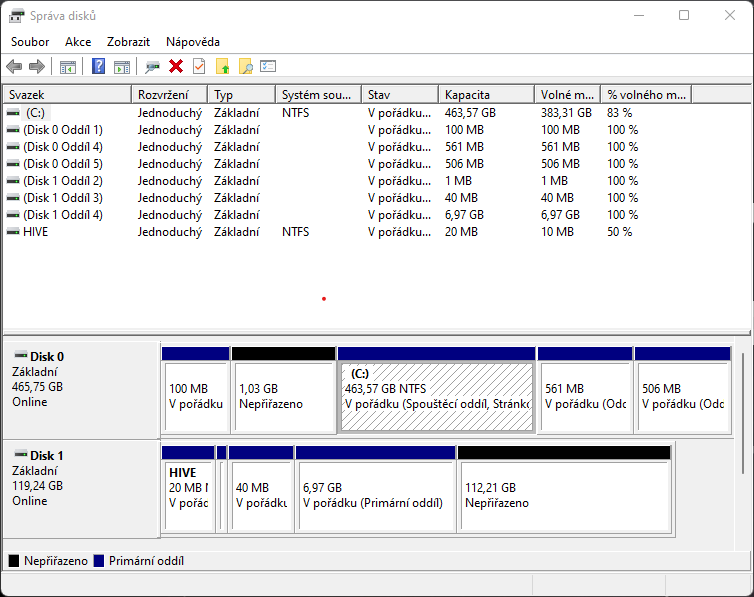Click the red X delete icon

(176, 67)
